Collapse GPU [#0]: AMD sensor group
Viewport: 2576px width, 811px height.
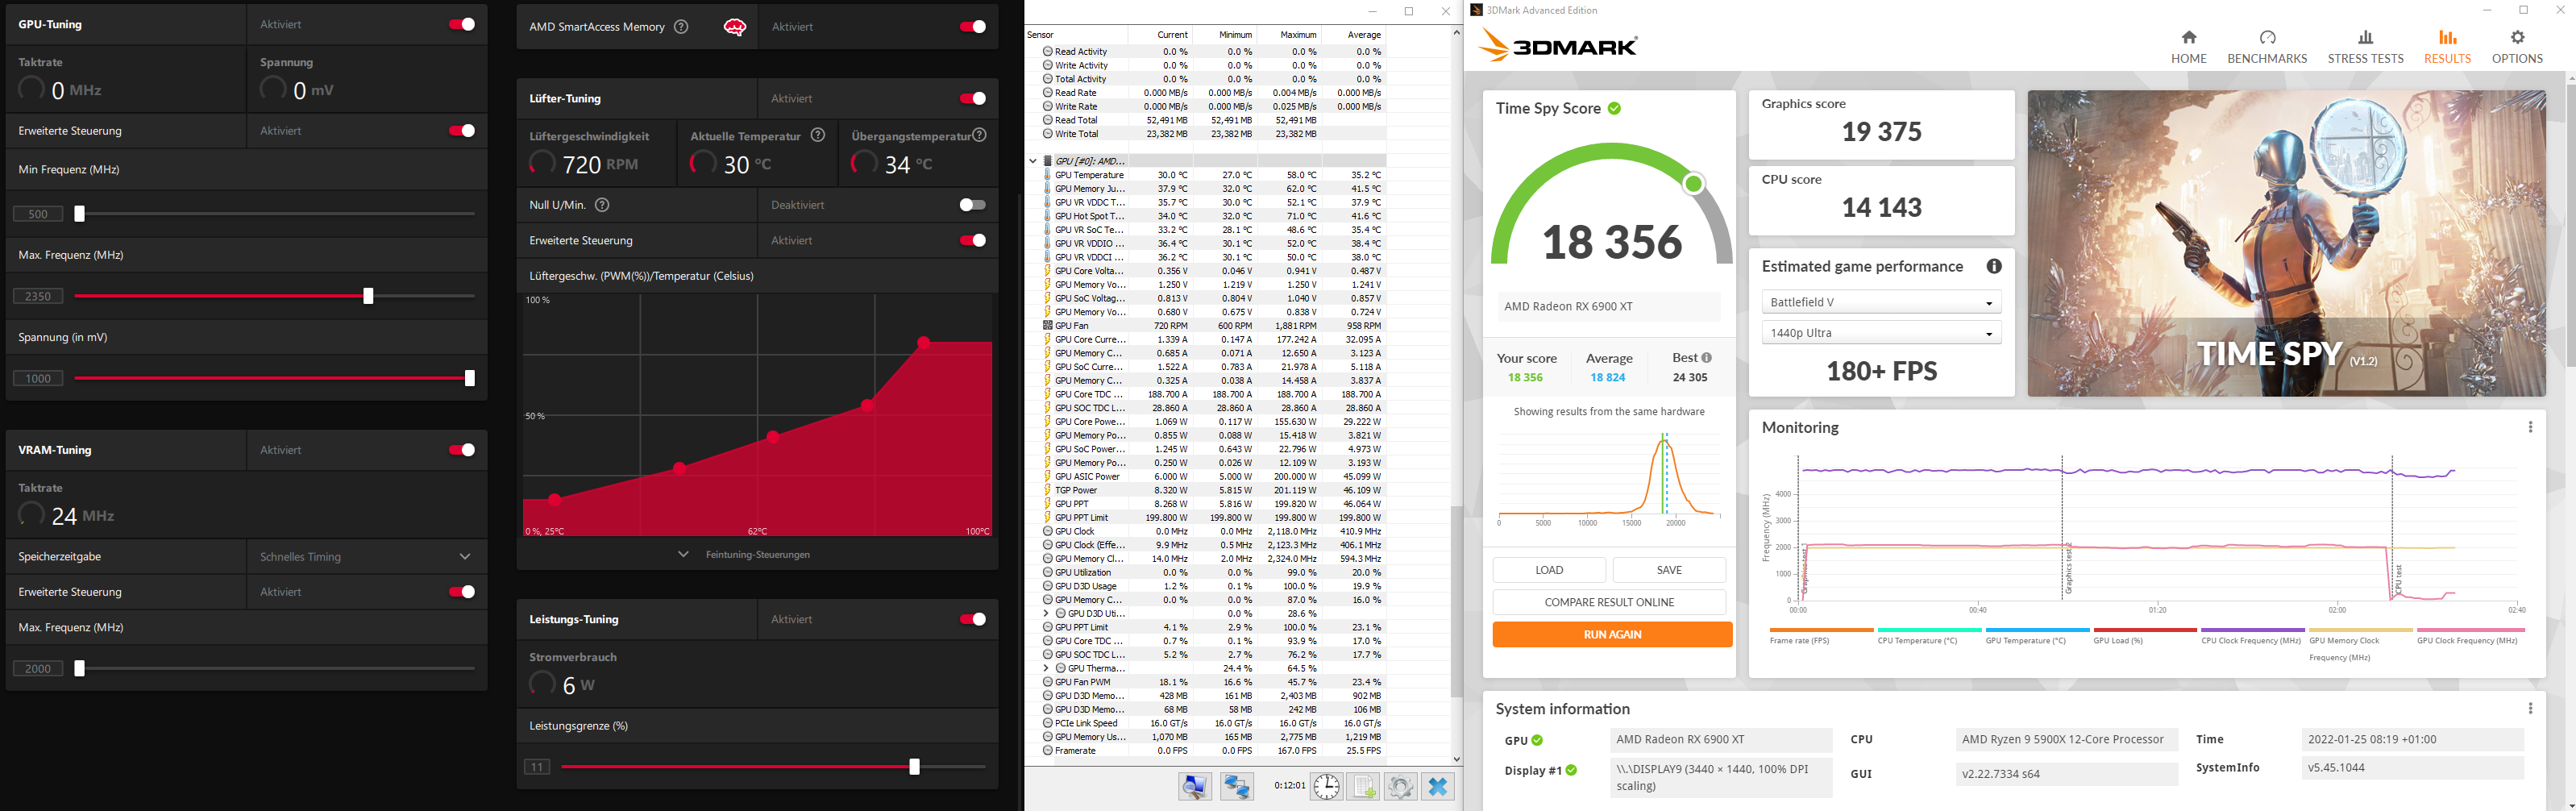pyautogui.click(x=1033, y=161)
